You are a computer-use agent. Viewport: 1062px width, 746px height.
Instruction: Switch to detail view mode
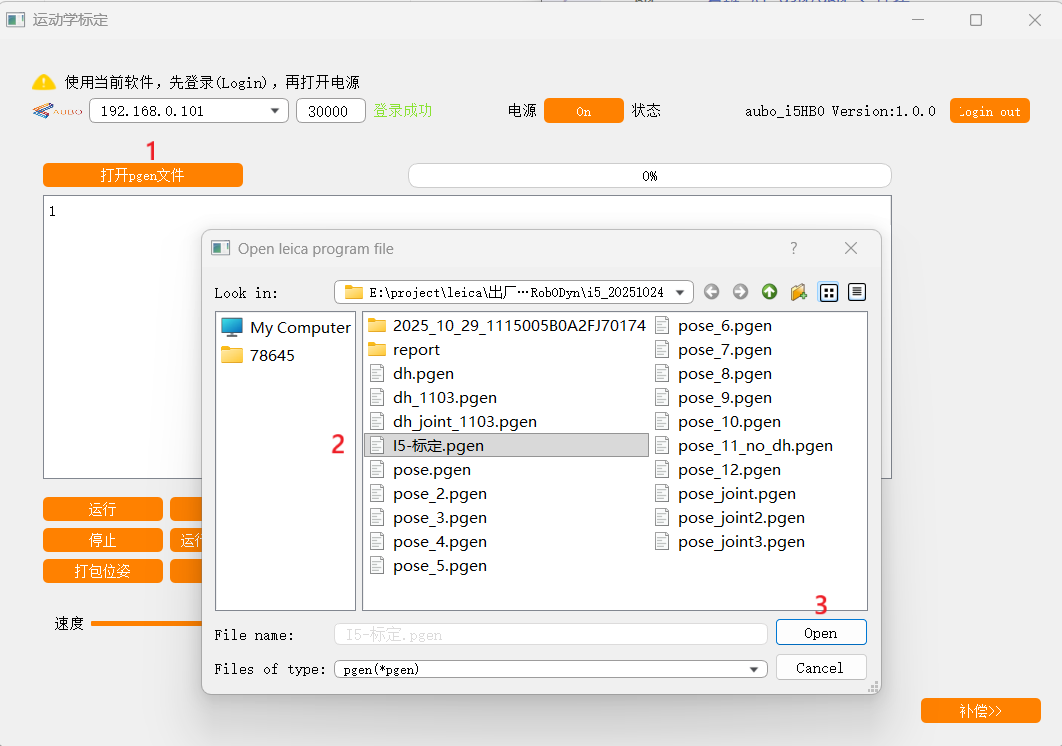pyautogui.click(x=857, y=292)
